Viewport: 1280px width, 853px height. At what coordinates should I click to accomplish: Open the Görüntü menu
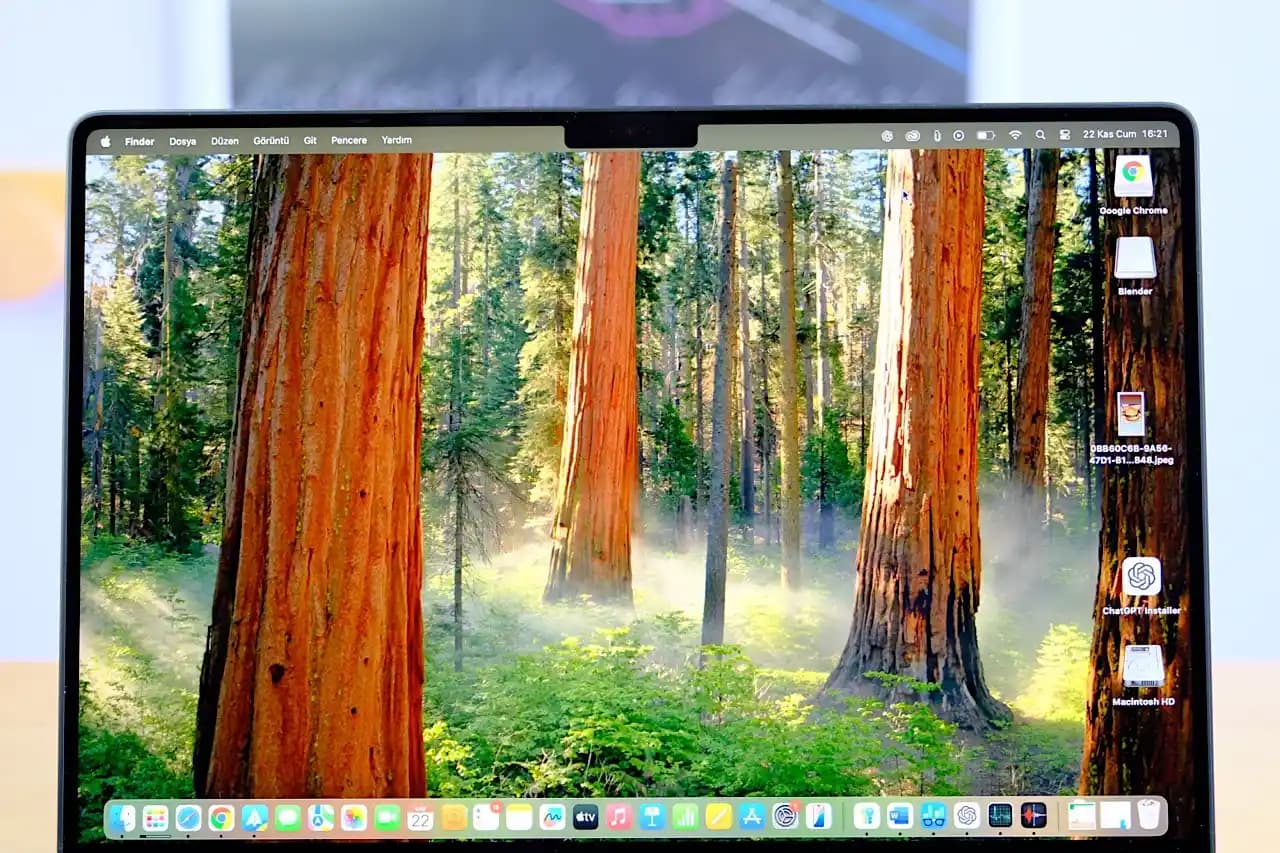[x=271, y=141]
